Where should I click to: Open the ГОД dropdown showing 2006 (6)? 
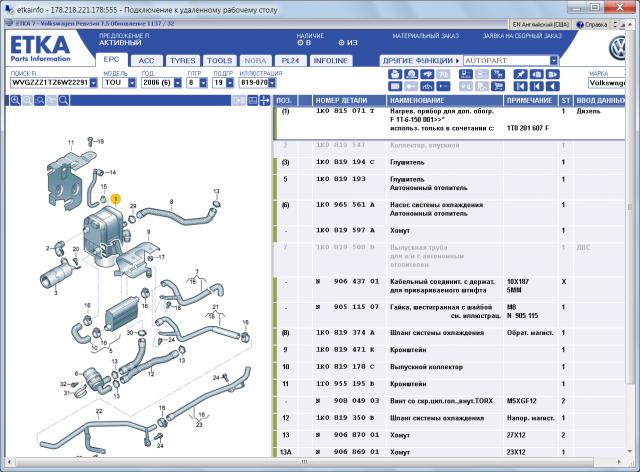[x=178, y=82]
